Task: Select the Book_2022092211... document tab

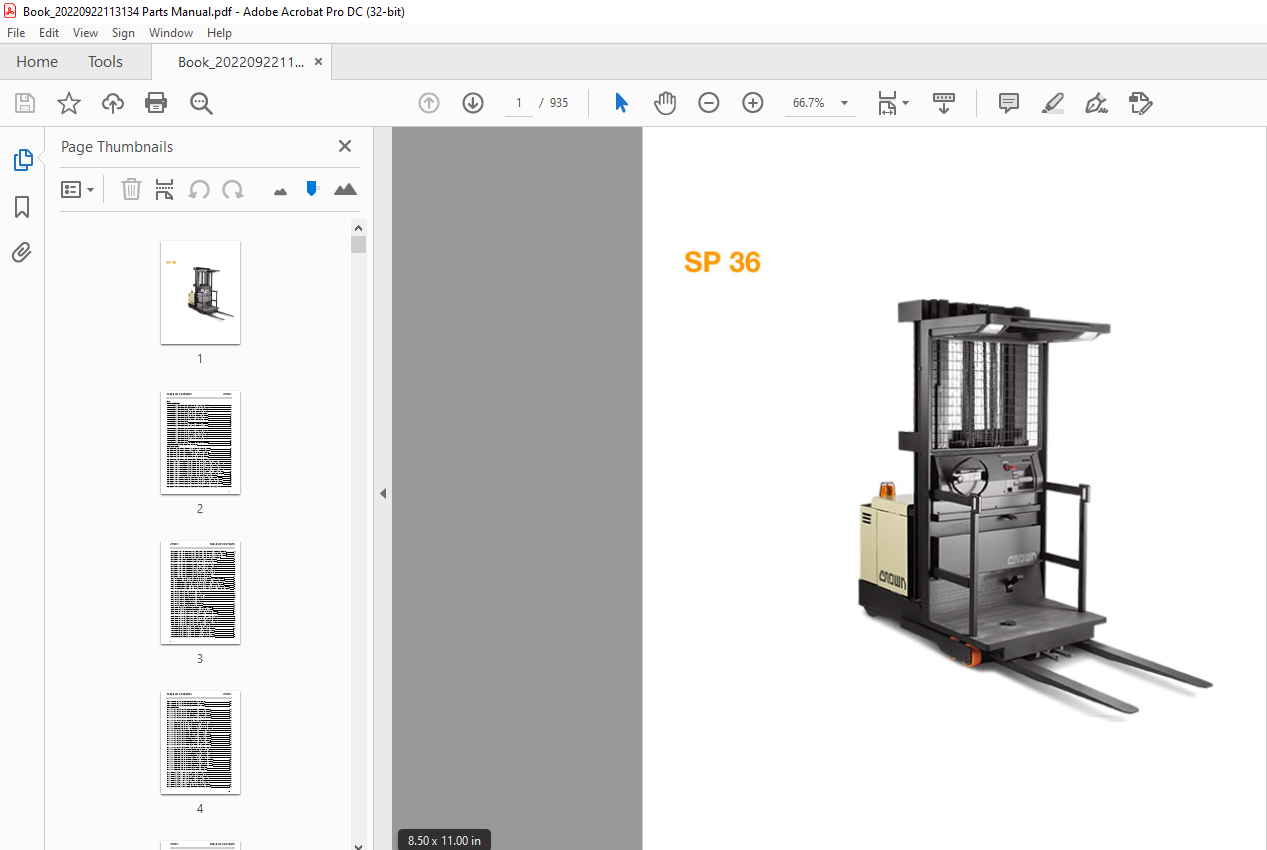Action: (x=241, y=62)
